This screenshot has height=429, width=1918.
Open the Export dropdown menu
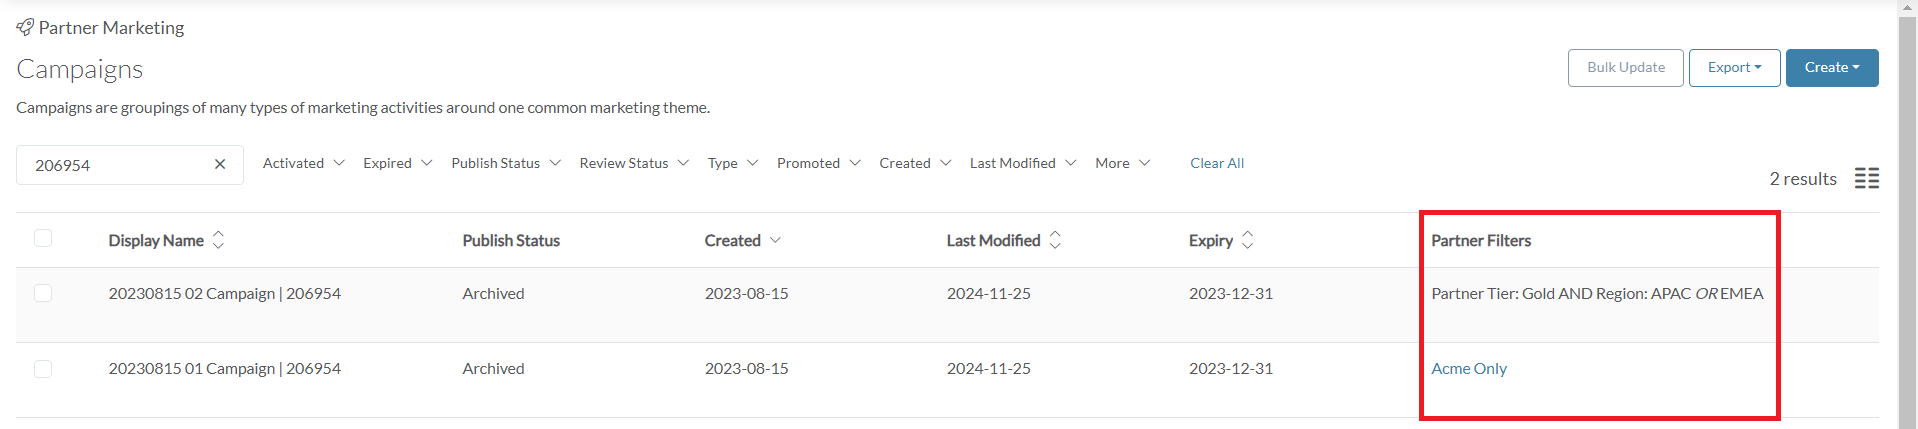coord(1734,67)
